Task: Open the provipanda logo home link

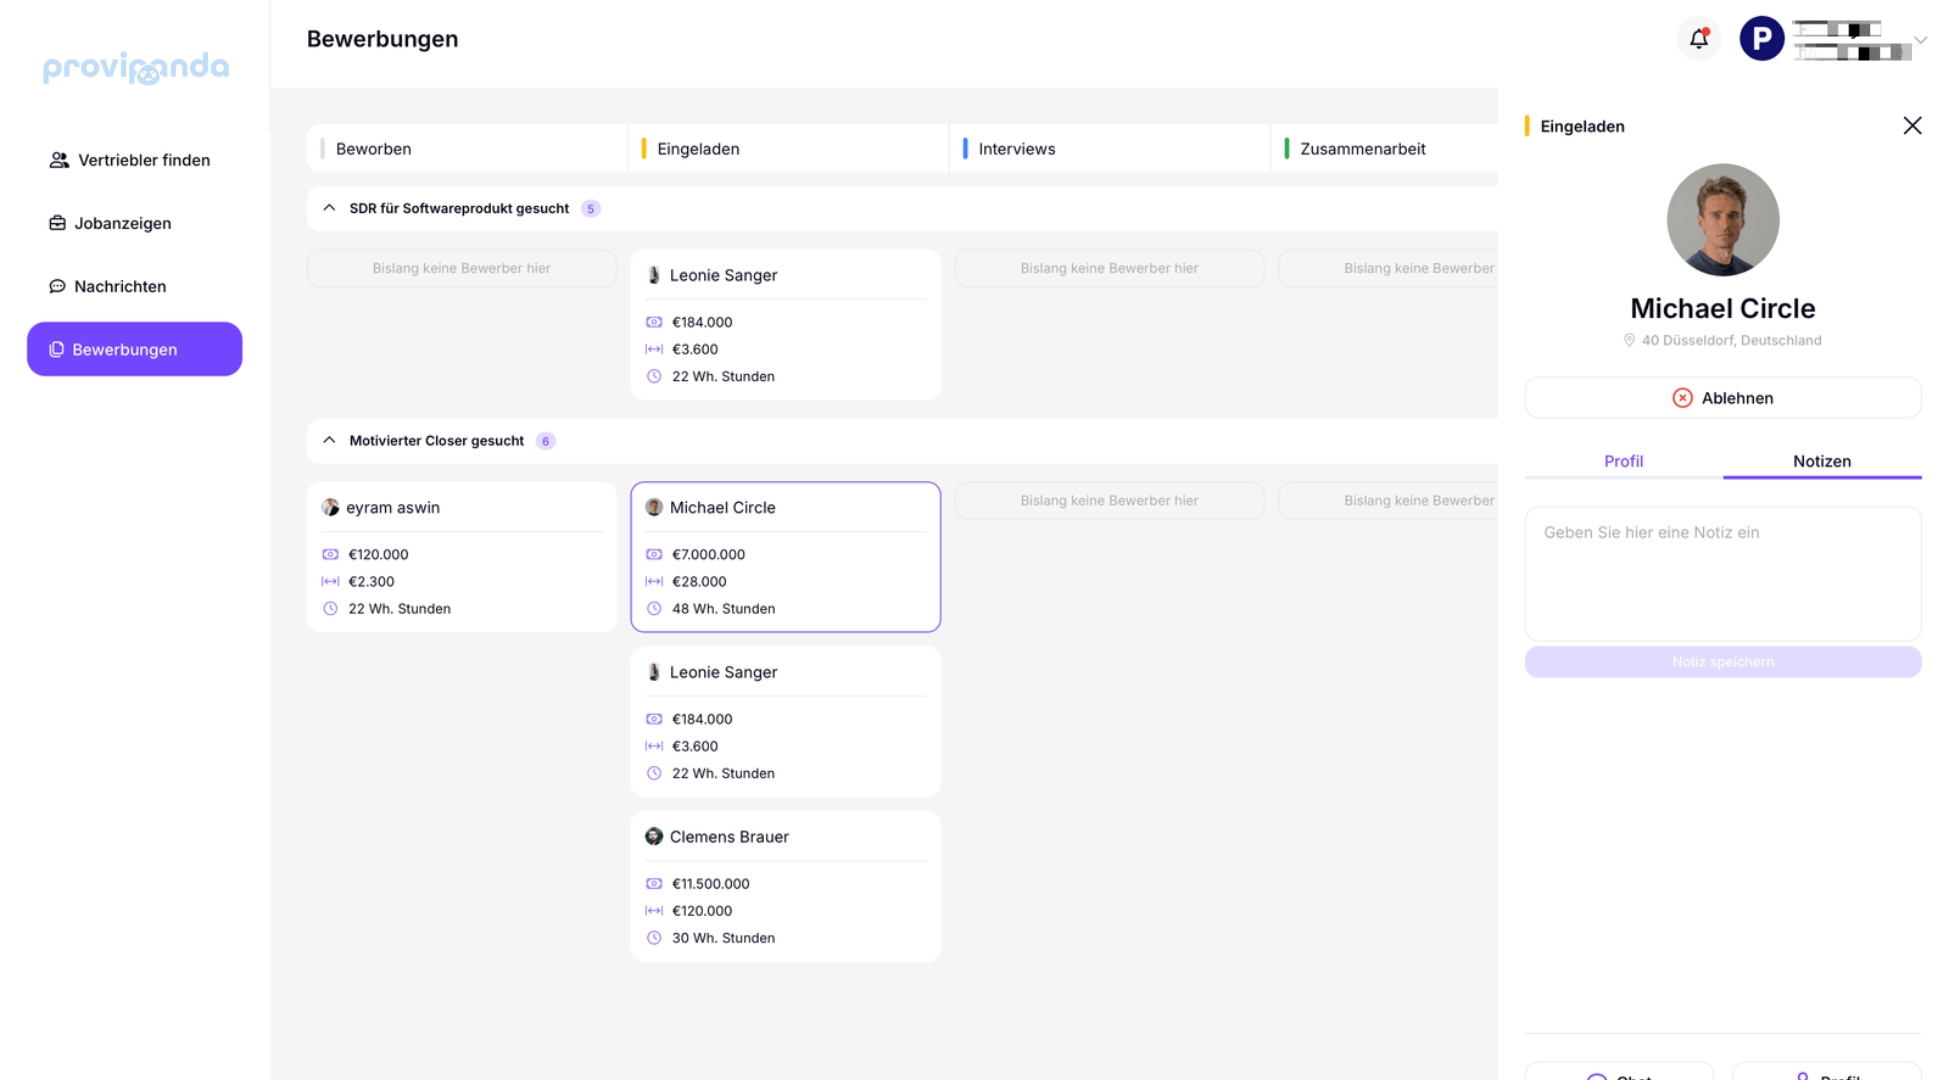Action: point(136,67)
